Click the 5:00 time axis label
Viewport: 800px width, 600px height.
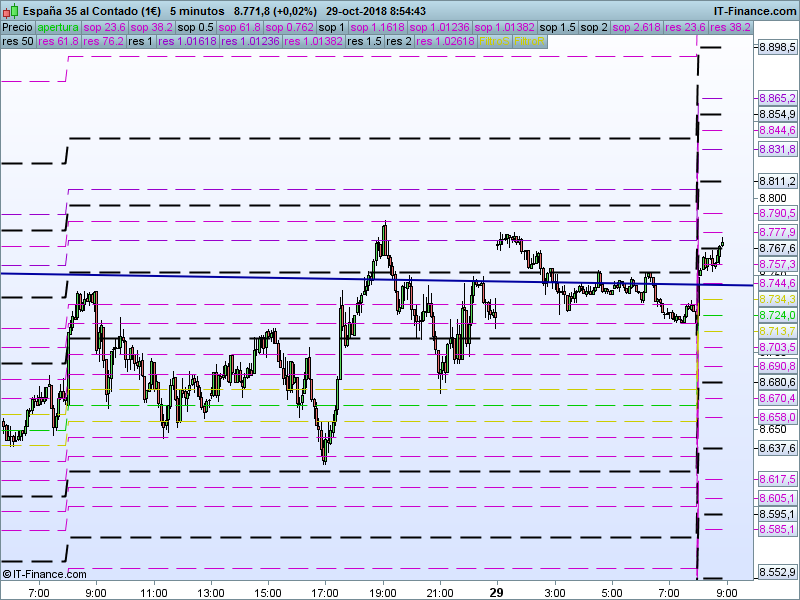point(612,593)
